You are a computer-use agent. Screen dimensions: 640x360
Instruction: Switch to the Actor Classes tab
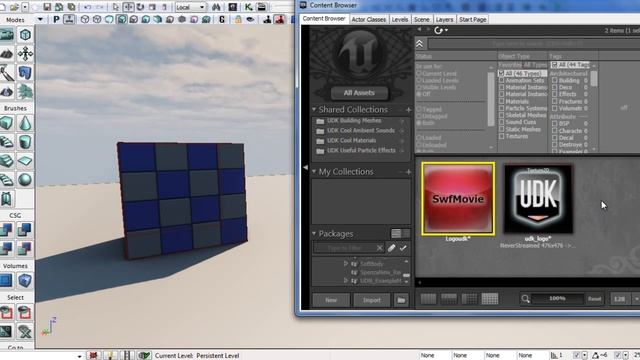pos(369,20)
